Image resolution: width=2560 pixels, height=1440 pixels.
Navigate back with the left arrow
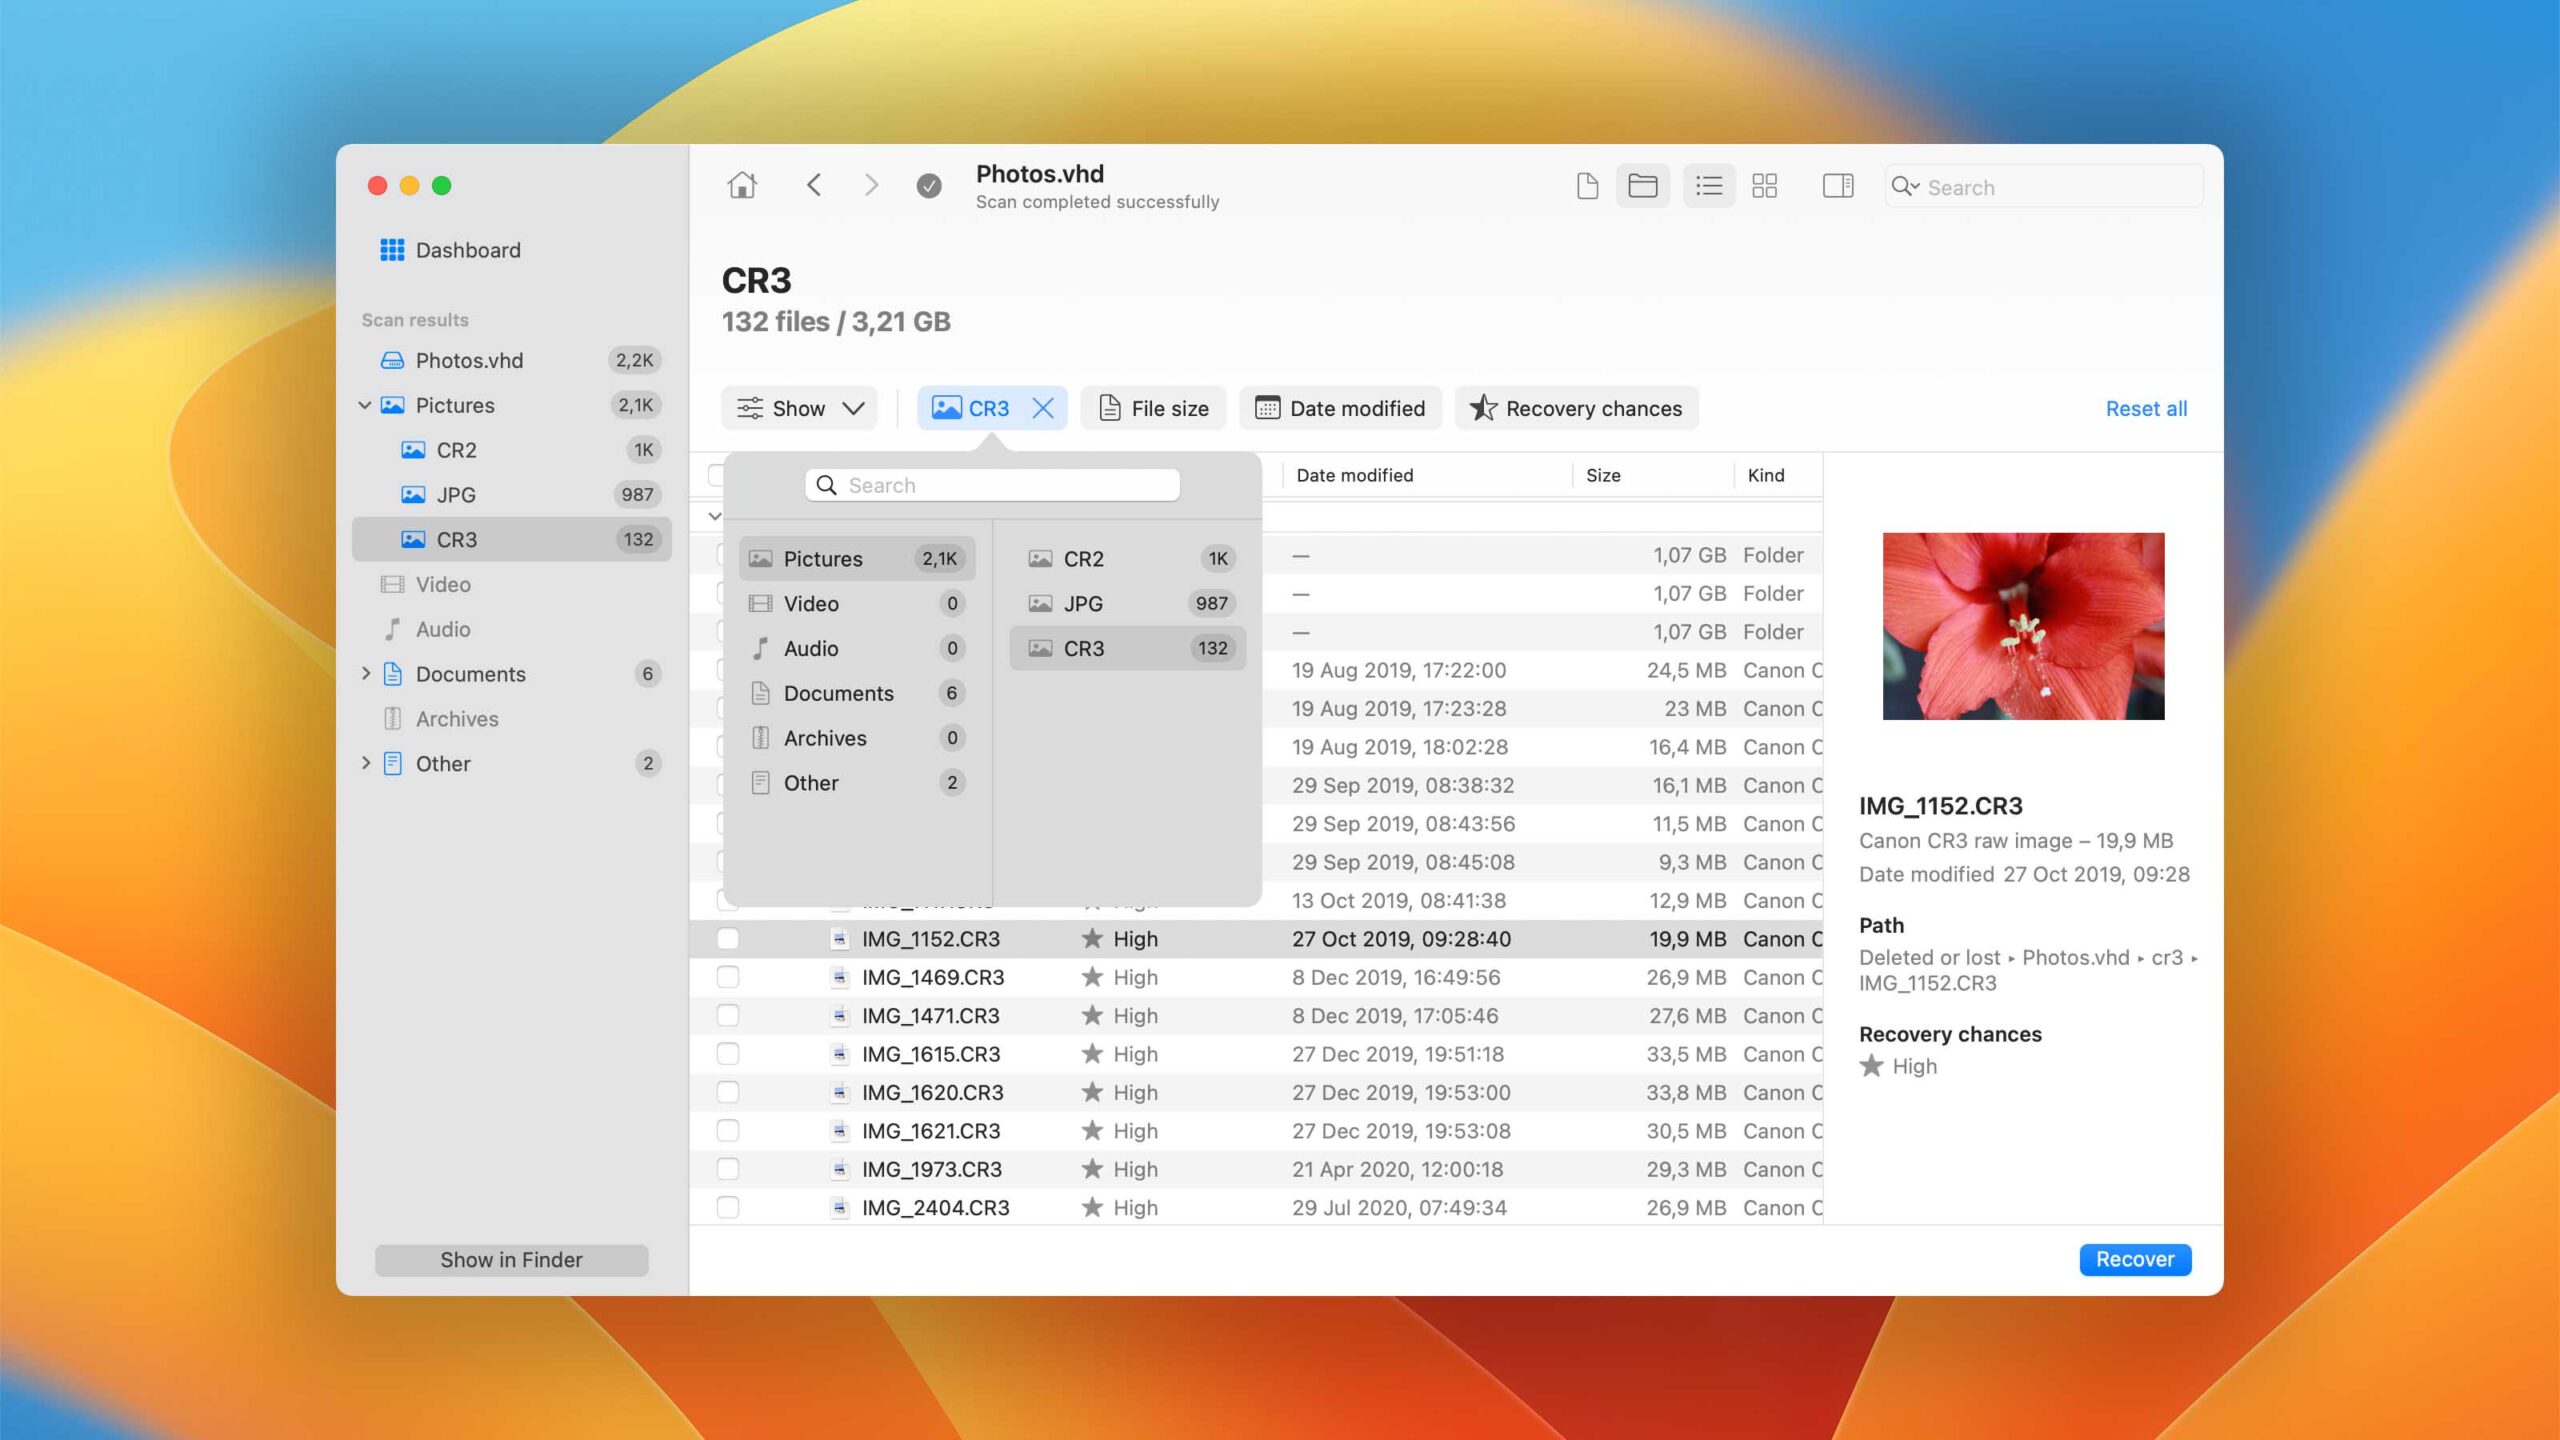click(x=814, y=186)
